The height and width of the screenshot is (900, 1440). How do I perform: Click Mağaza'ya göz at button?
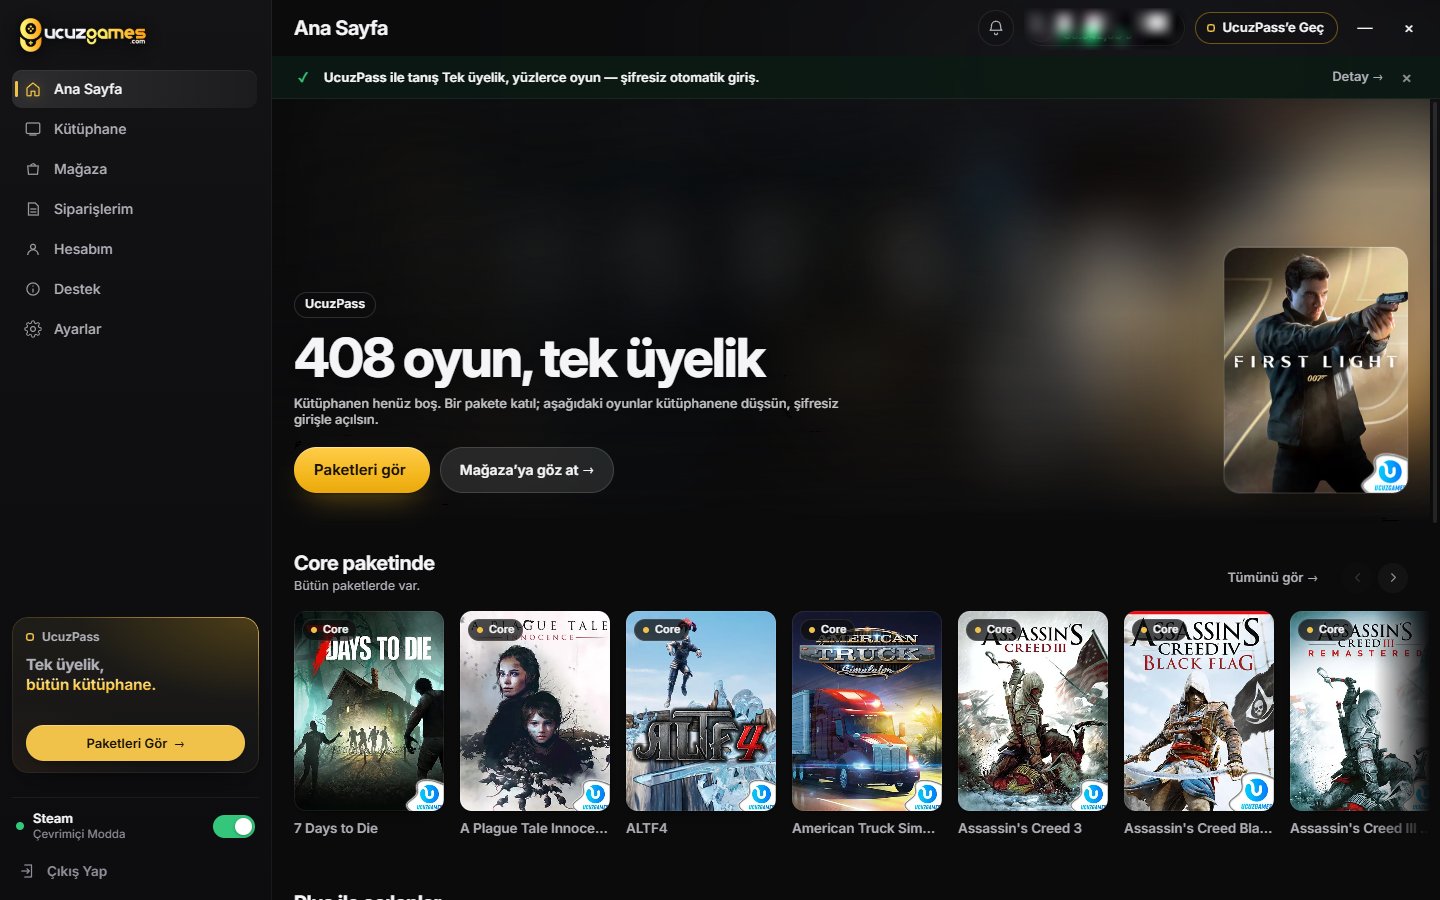coord(526,470)
